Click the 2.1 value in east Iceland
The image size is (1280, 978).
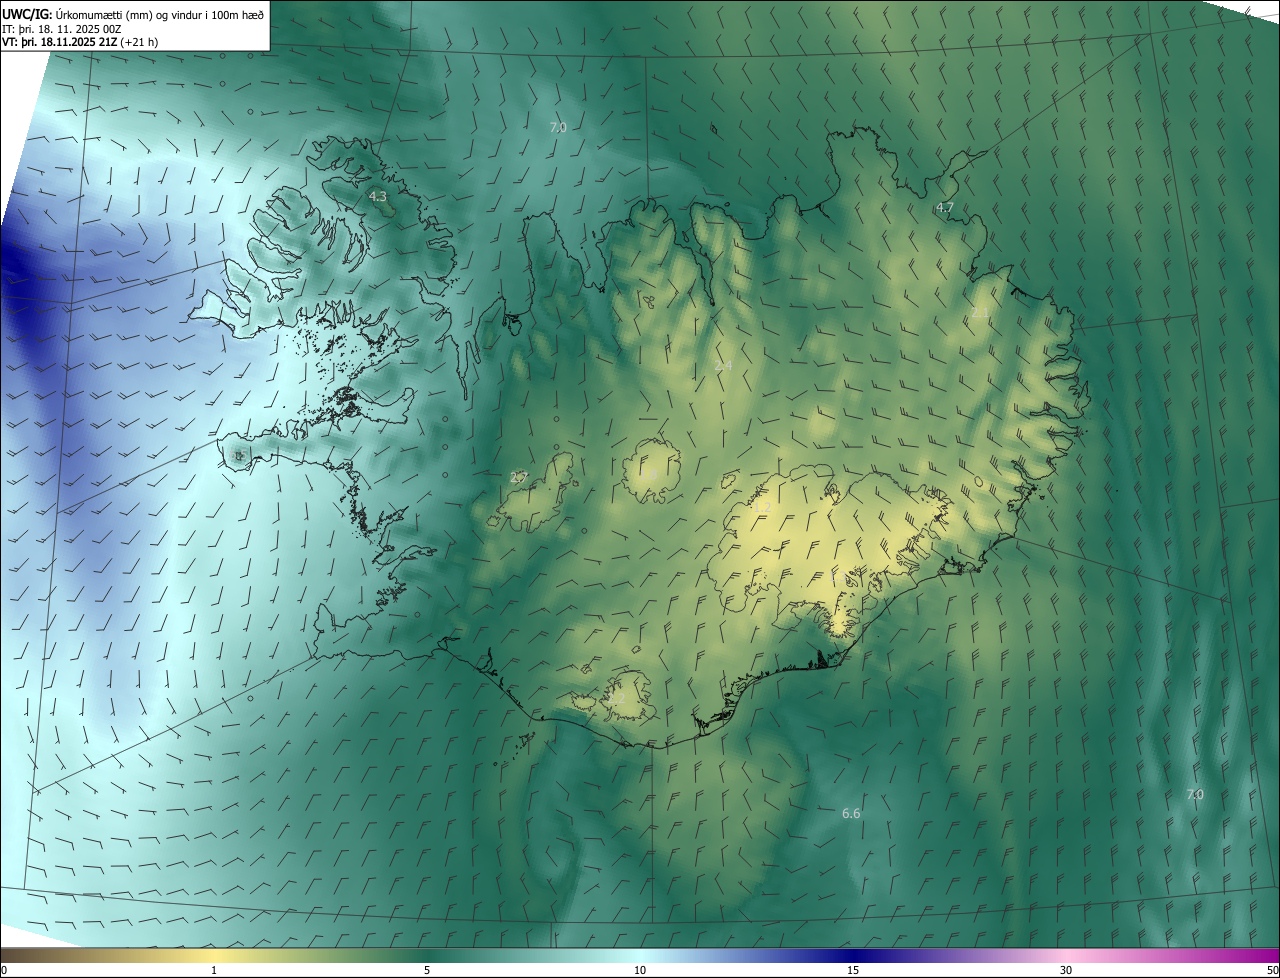980,313
